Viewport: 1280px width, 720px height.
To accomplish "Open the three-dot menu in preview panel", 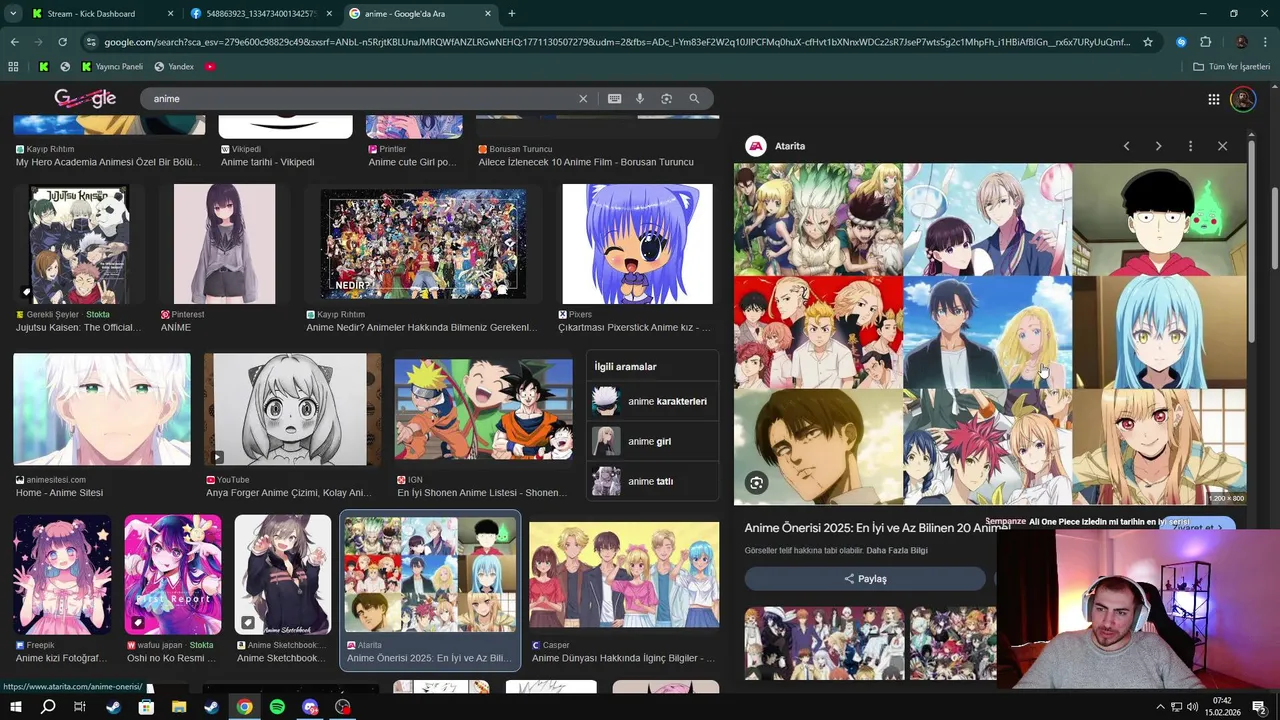I will 1190,146.
